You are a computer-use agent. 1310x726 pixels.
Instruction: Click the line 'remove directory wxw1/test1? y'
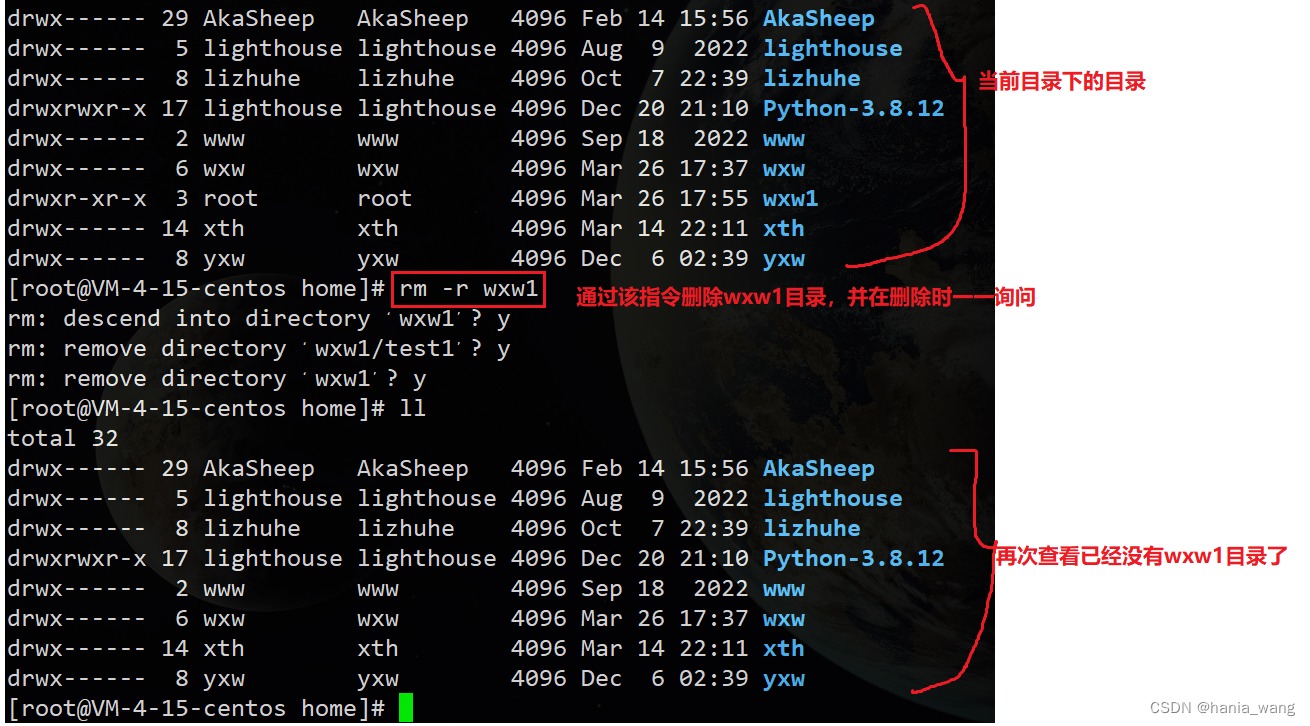[x=259, y=349]
